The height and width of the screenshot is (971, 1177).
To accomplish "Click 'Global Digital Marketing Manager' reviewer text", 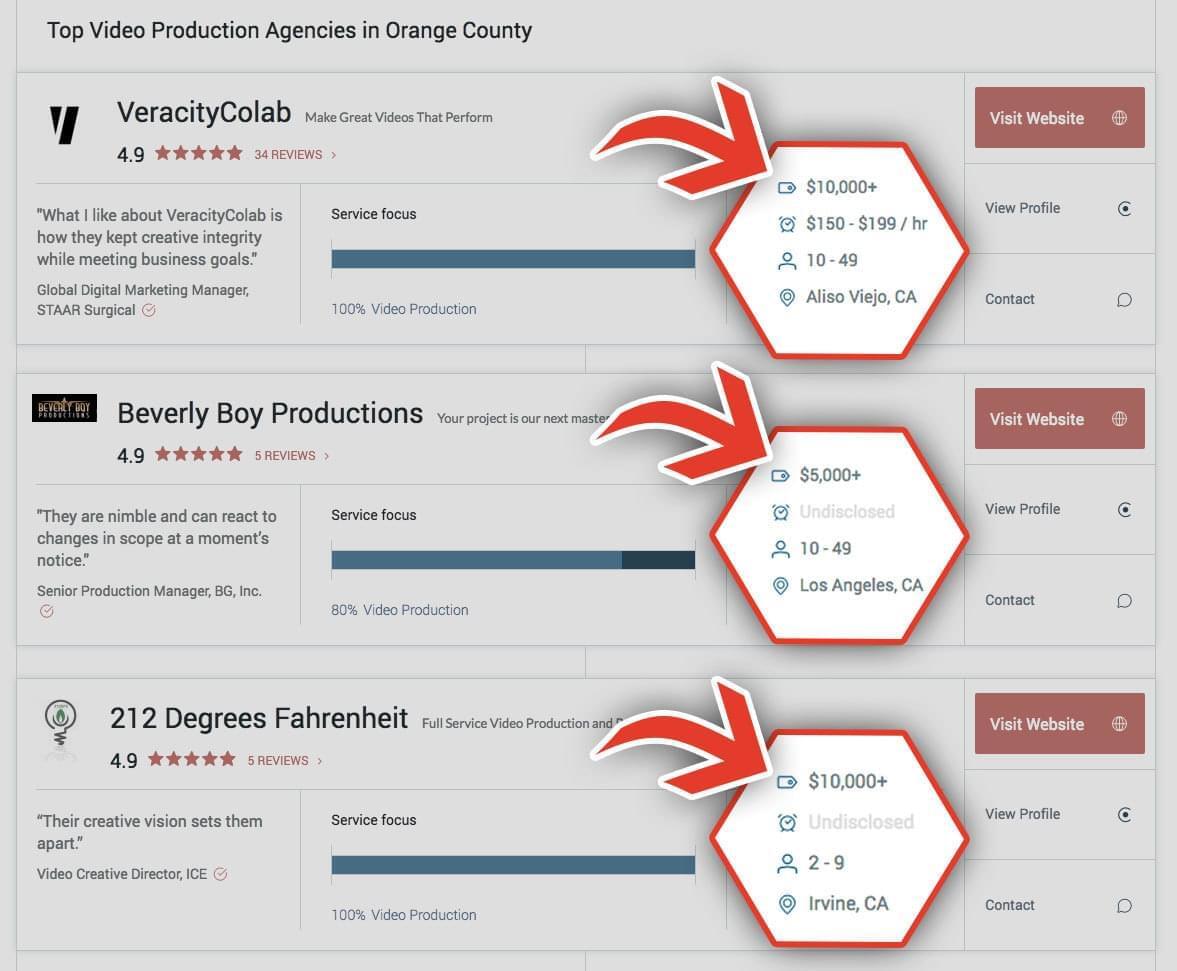I will [x=143, y=290].
